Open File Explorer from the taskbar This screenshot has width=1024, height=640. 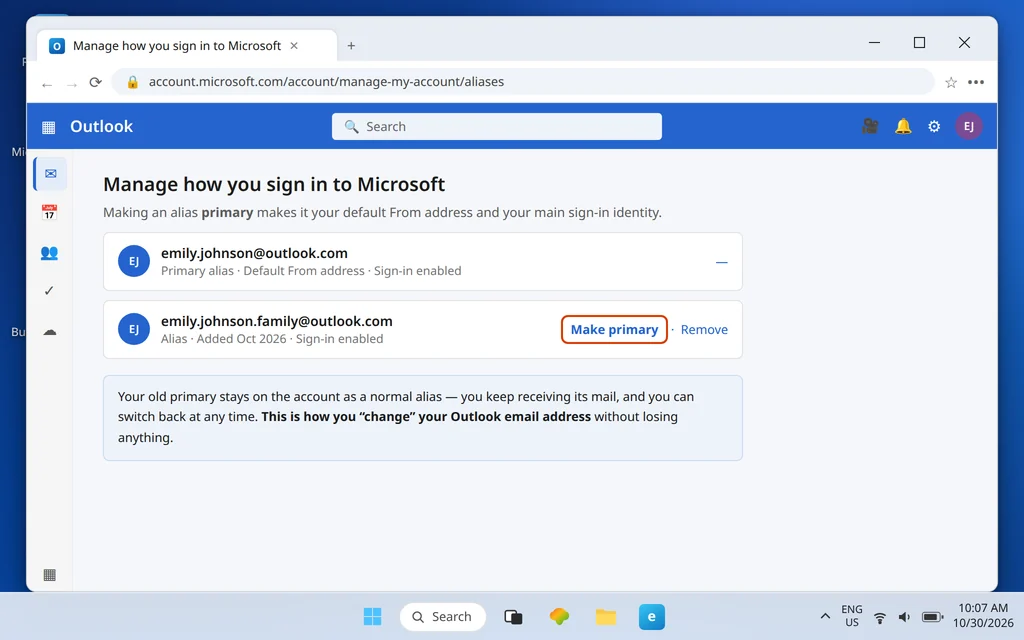tap(605, 616)
